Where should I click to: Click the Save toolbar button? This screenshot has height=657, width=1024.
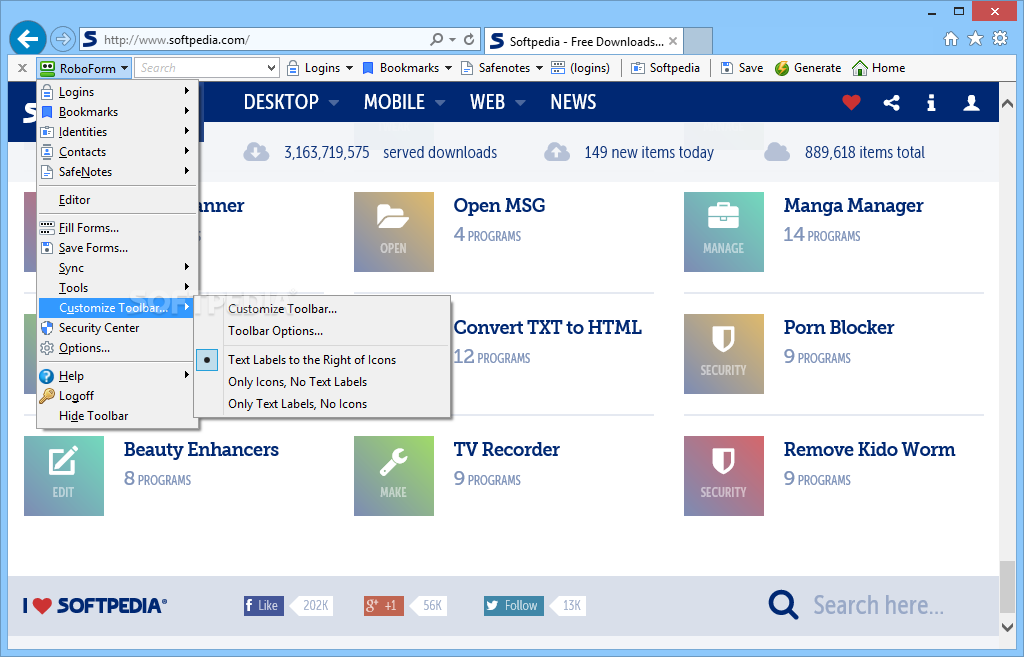pyautogui.click(x=742, y=68)
